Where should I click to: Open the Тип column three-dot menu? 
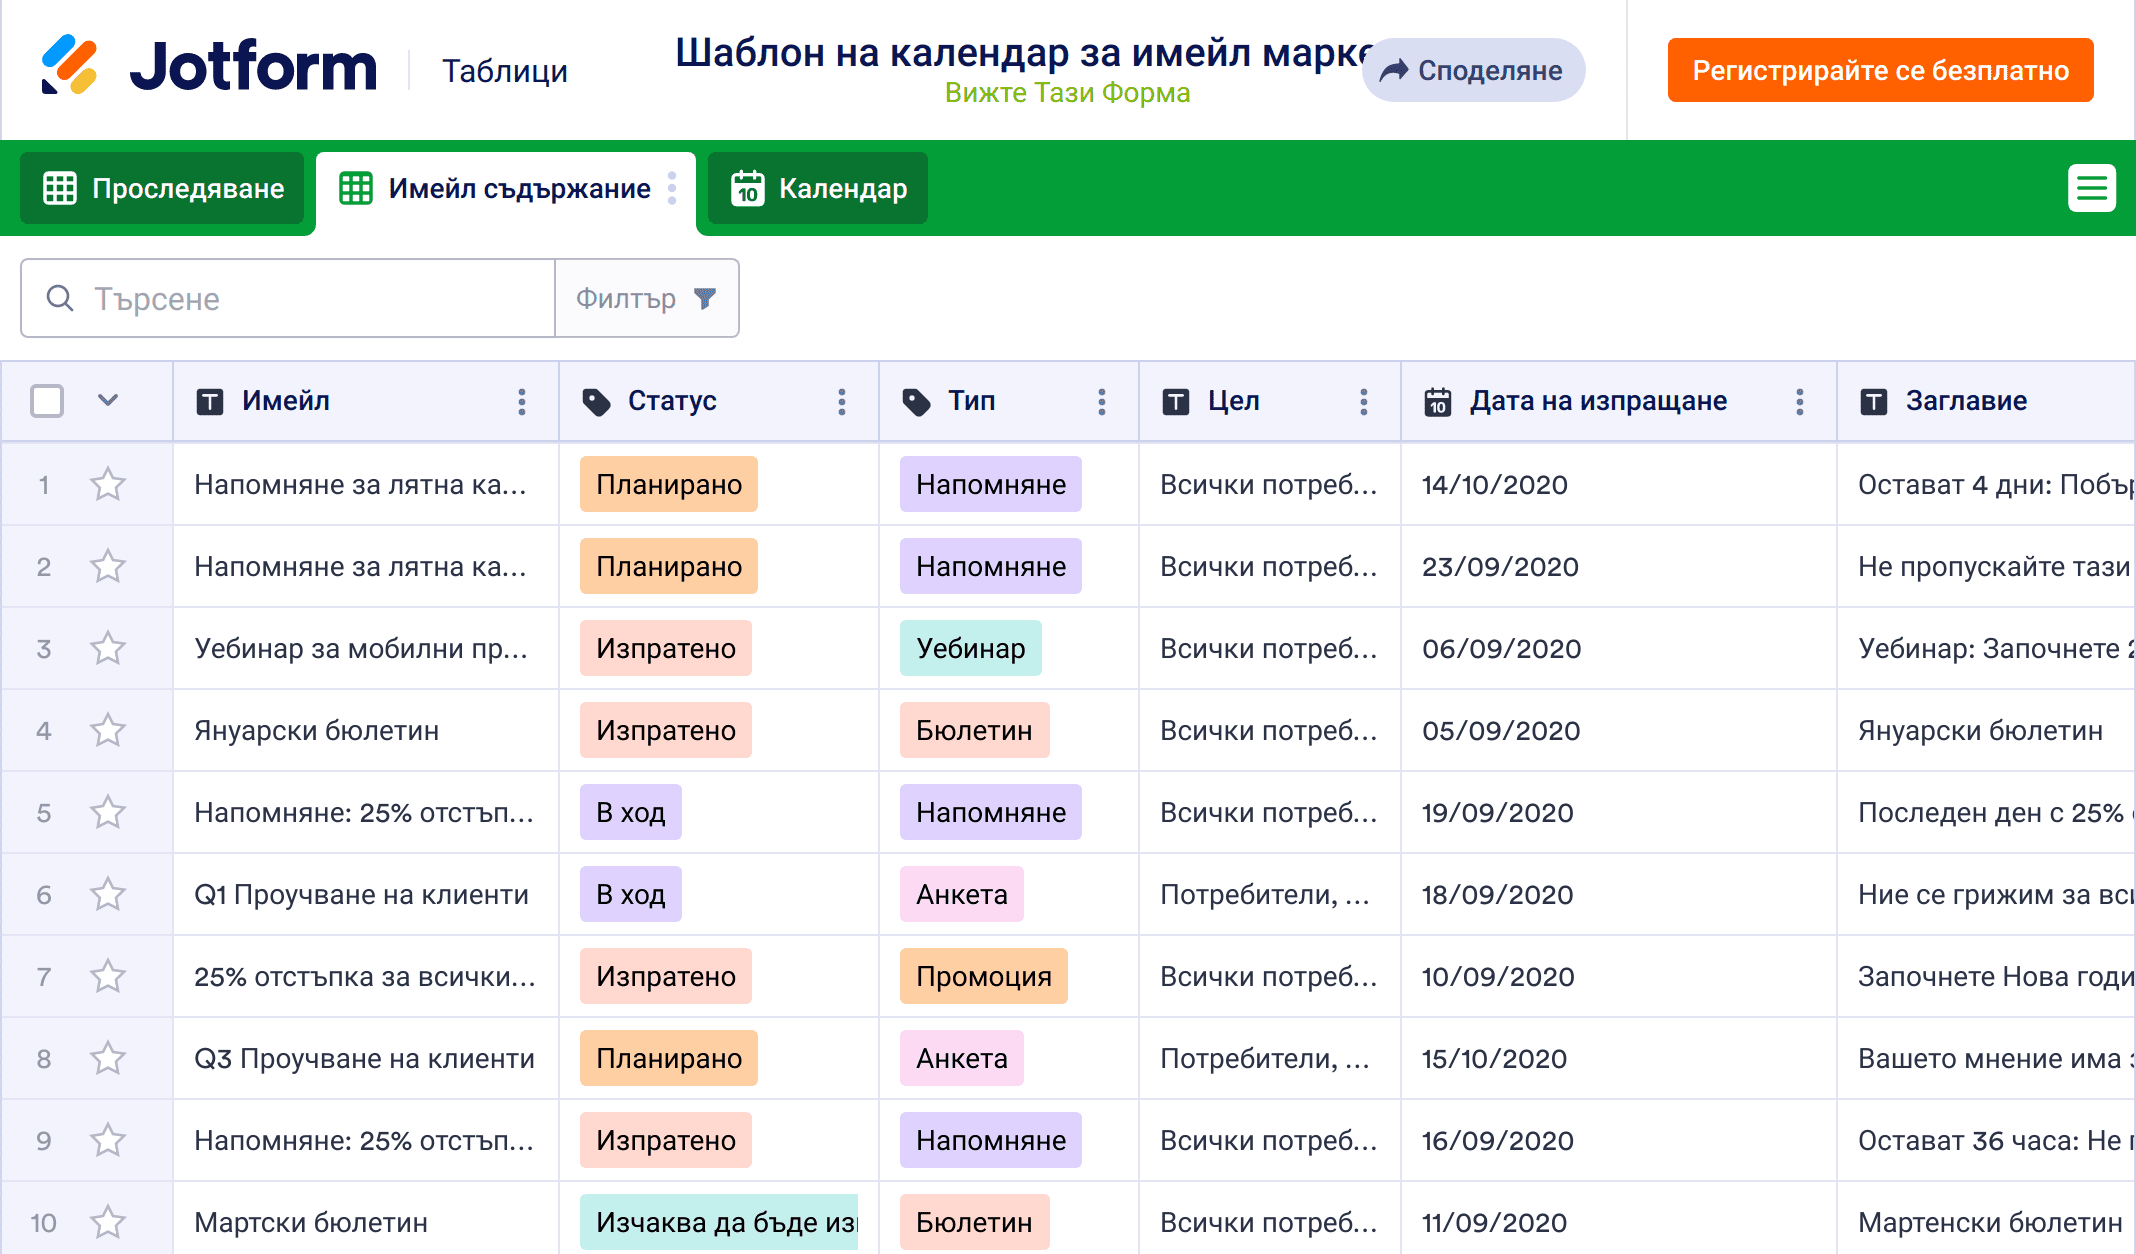[x=1101, y=402]
